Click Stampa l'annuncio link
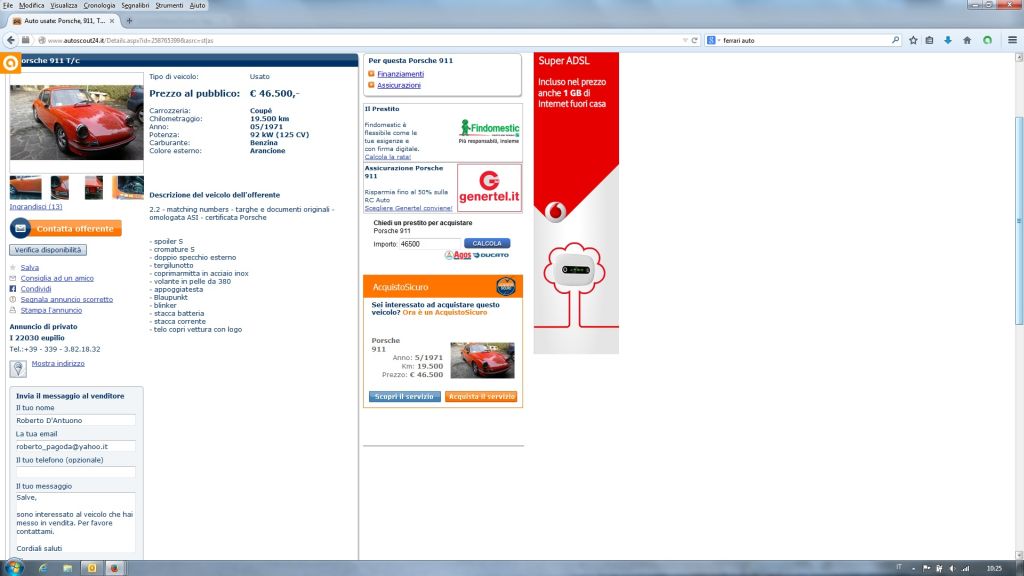Screen dimensions: 1024x576 point(52,311)
